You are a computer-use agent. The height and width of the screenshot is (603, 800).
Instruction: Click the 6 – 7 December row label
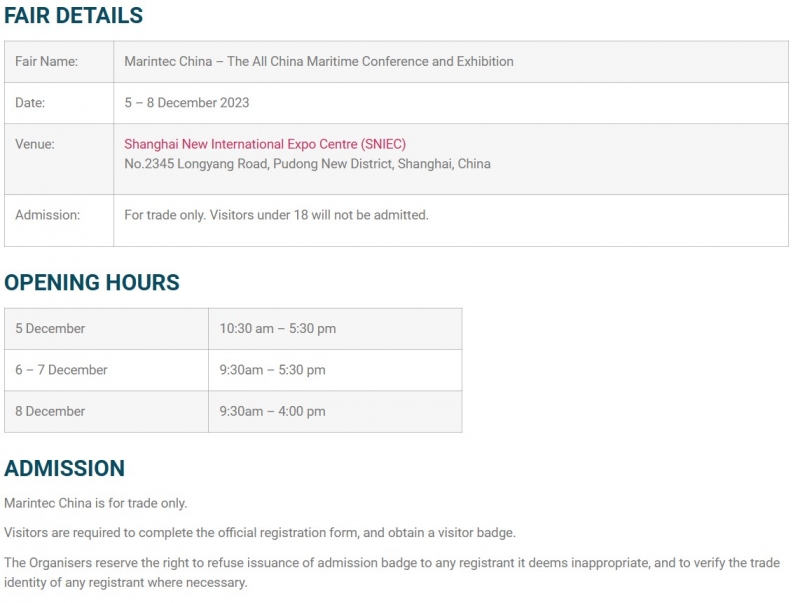(61, 370)
